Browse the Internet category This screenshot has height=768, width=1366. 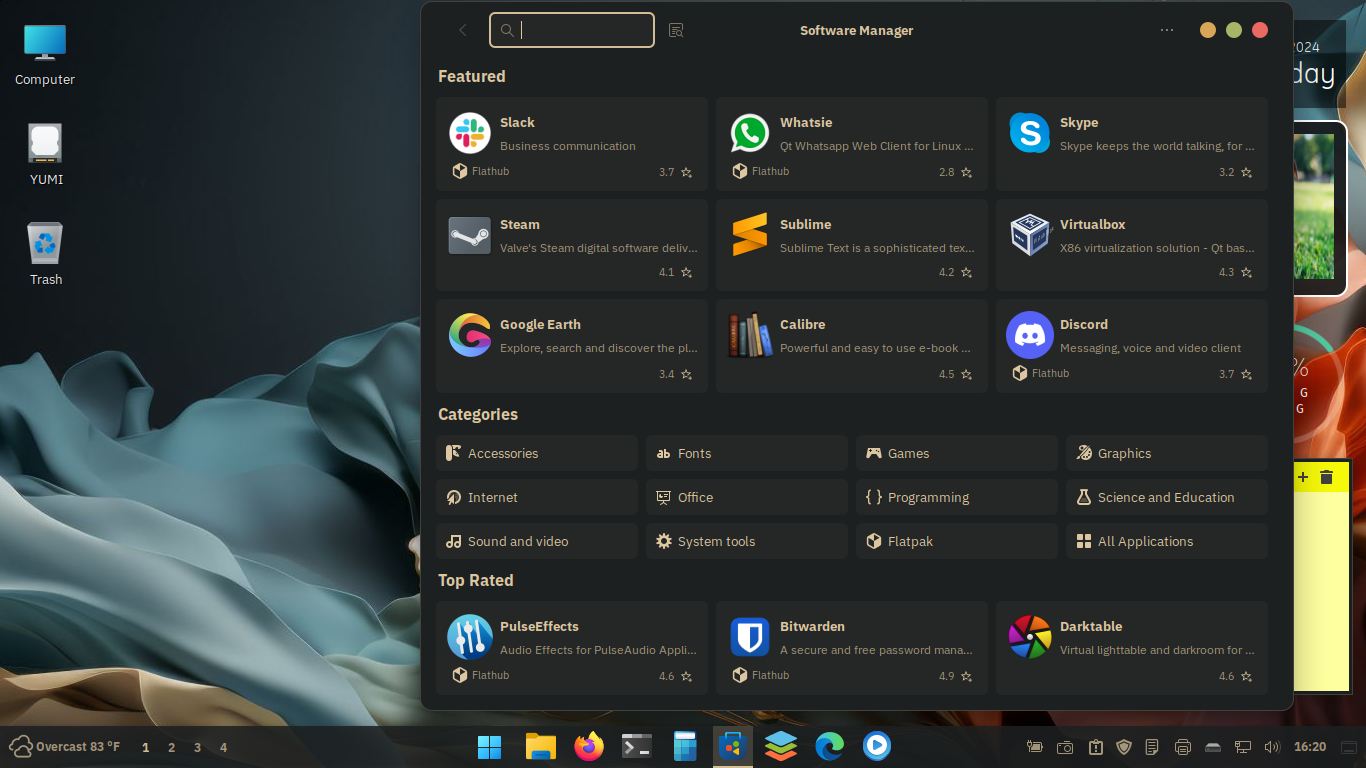[x=537, y=497]
